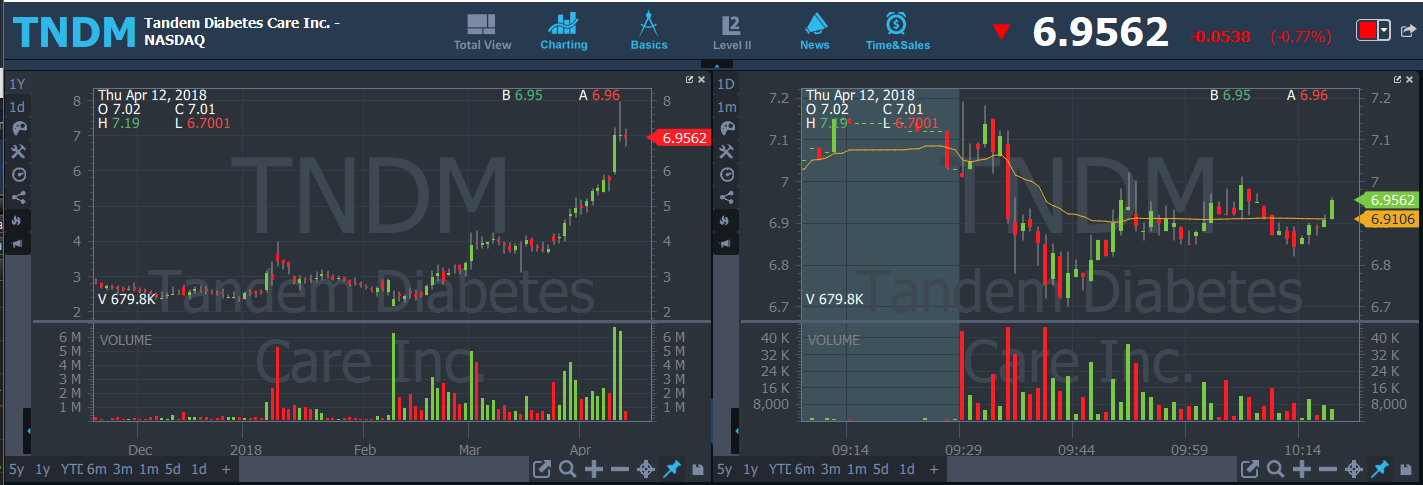Click the share arrow icon at top right

pyautogui.click(x=1408, y=31)
